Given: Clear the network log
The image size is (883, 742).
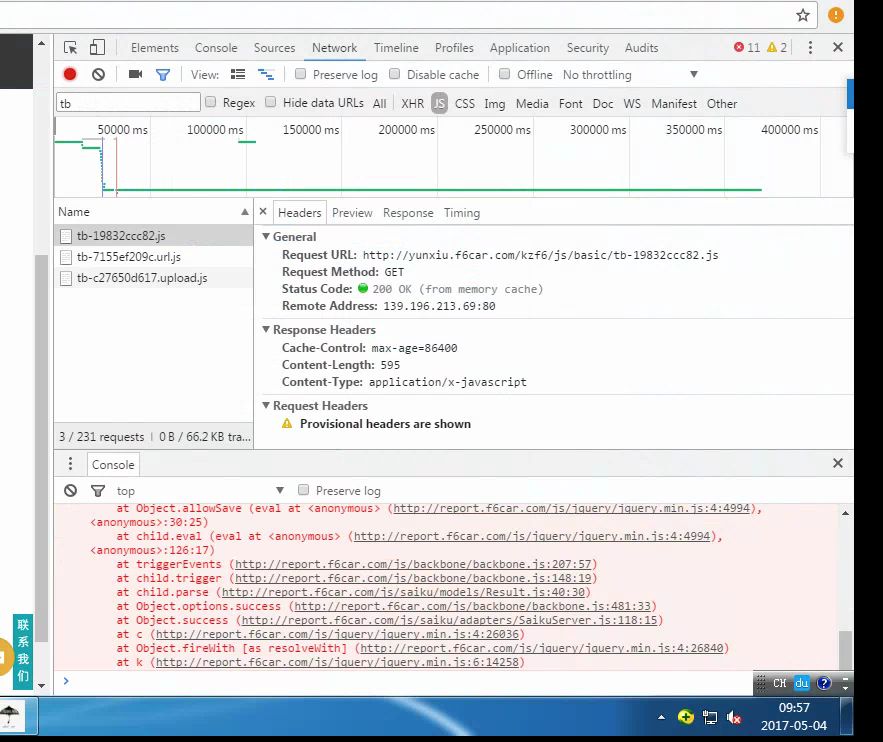Looking at the screenshot, I should point(99,74).
